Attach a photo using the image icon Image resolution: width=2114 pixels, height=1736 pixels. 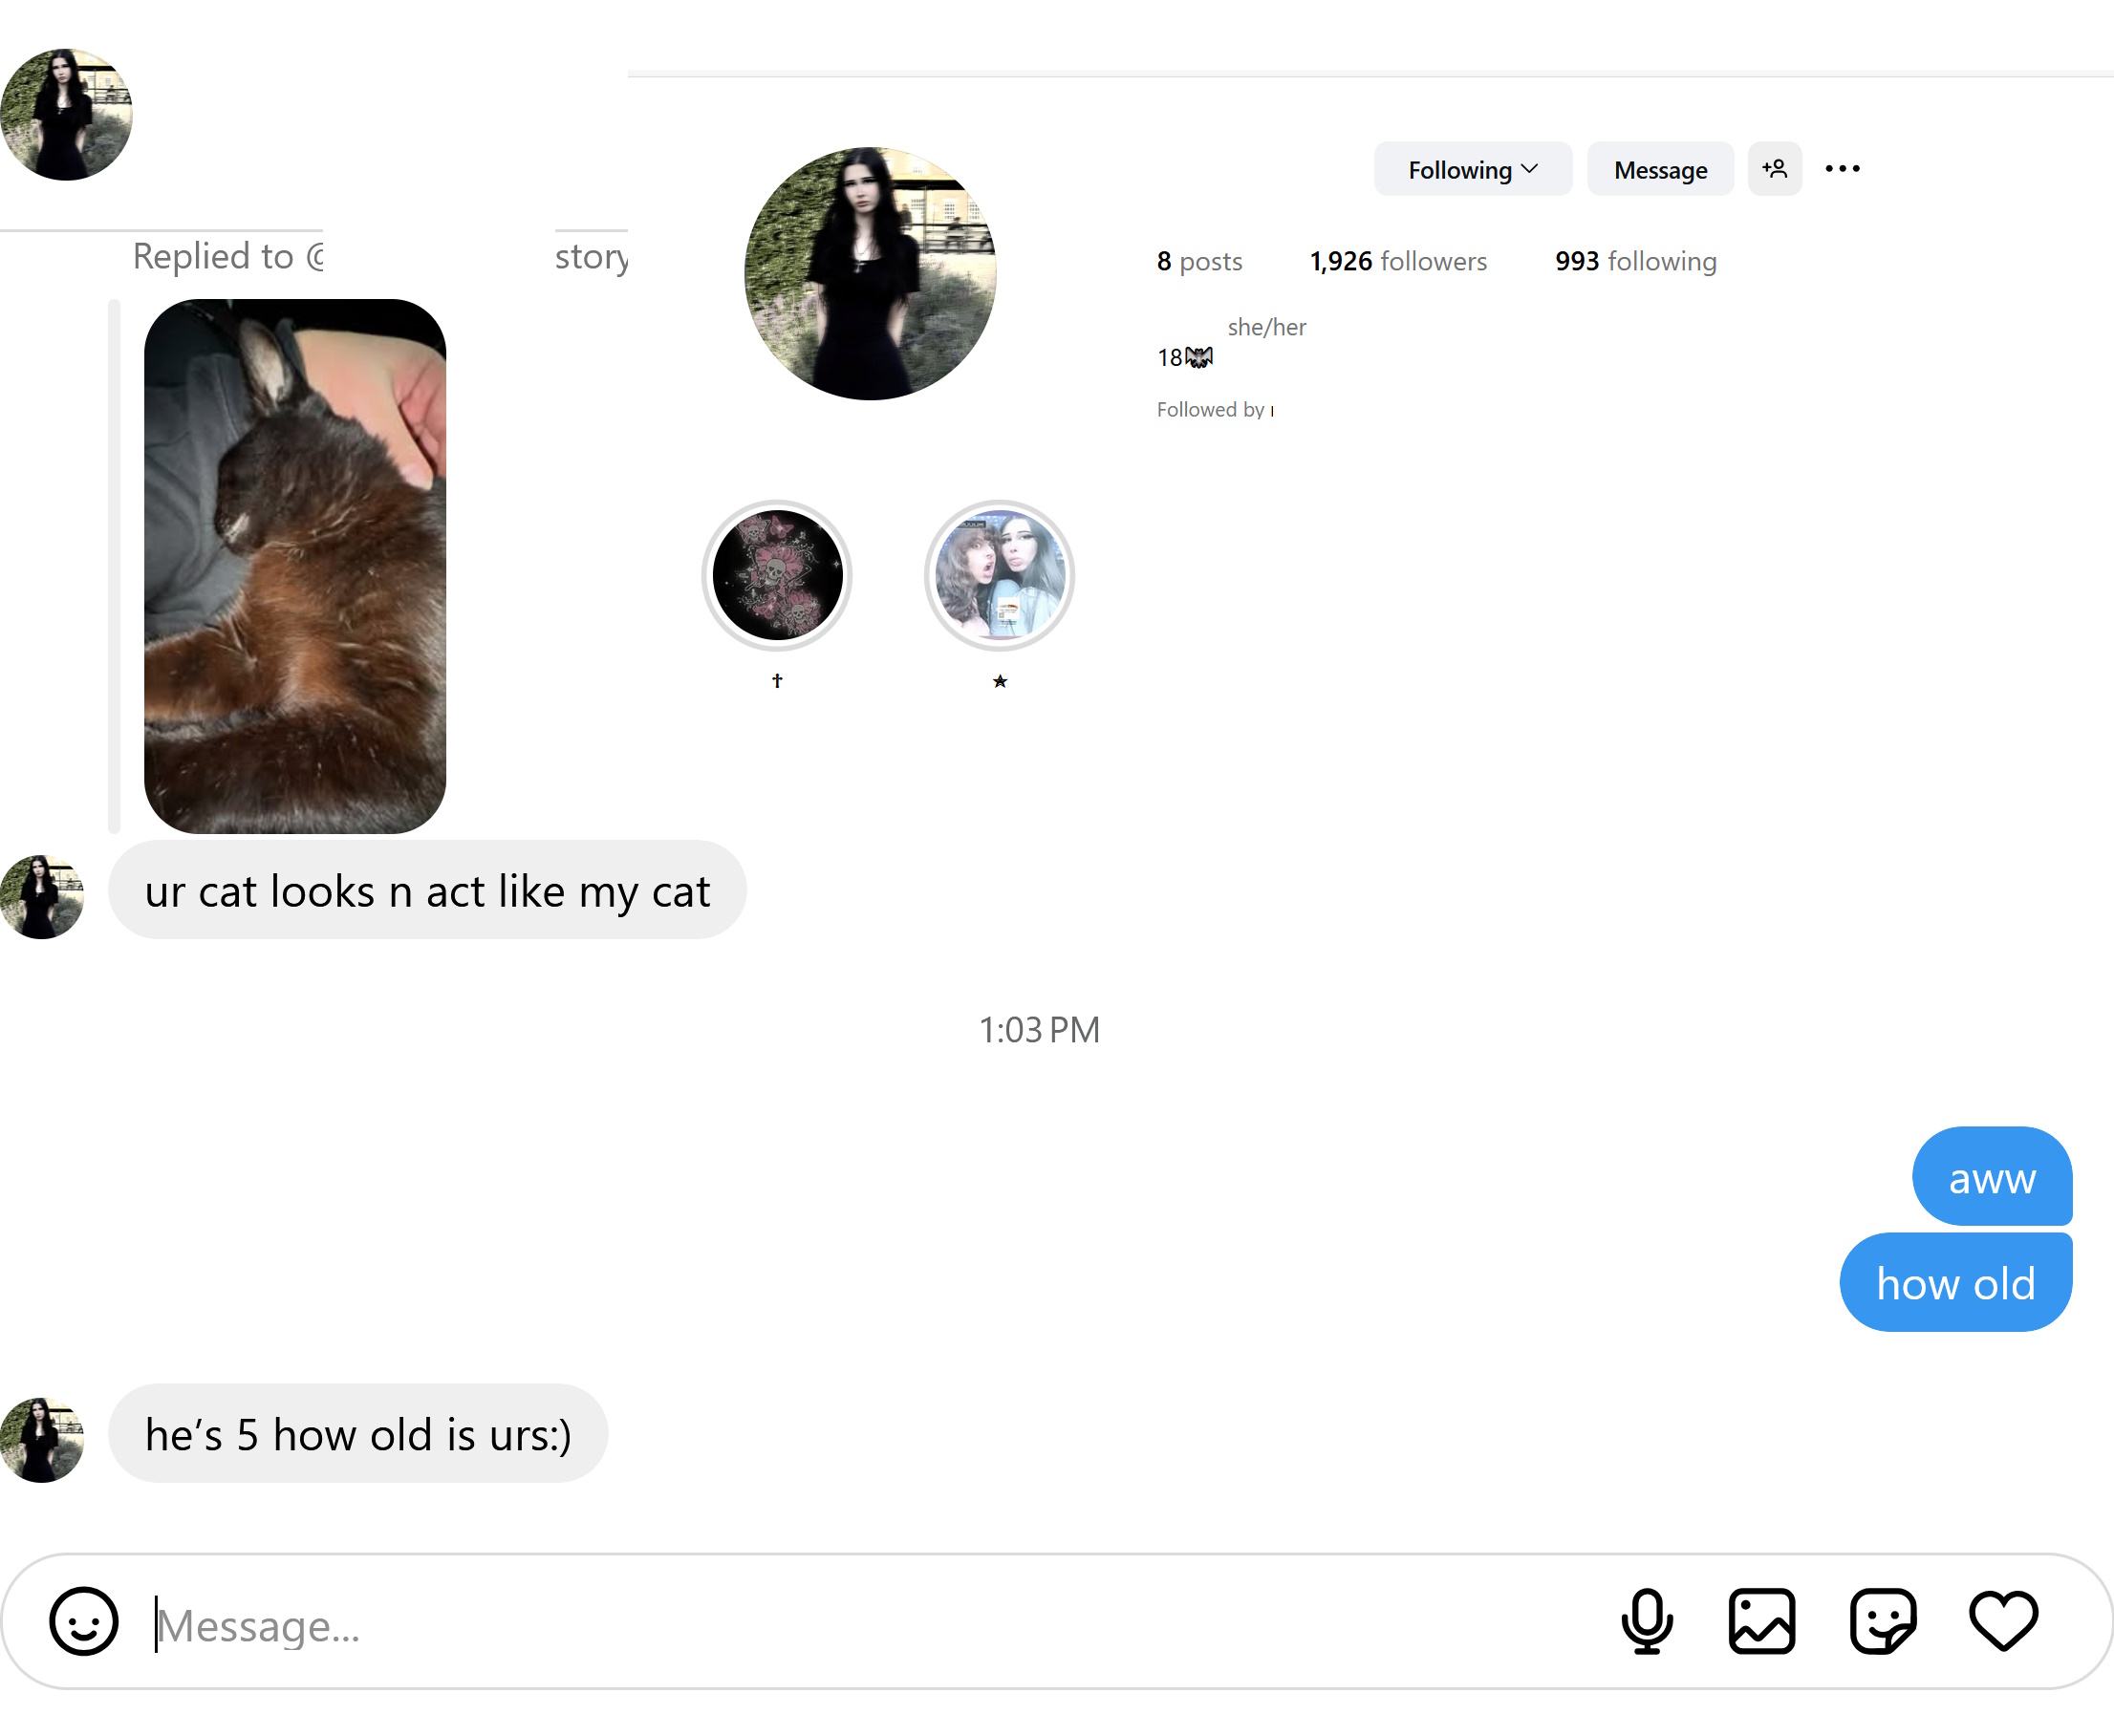[1762, 1621]
